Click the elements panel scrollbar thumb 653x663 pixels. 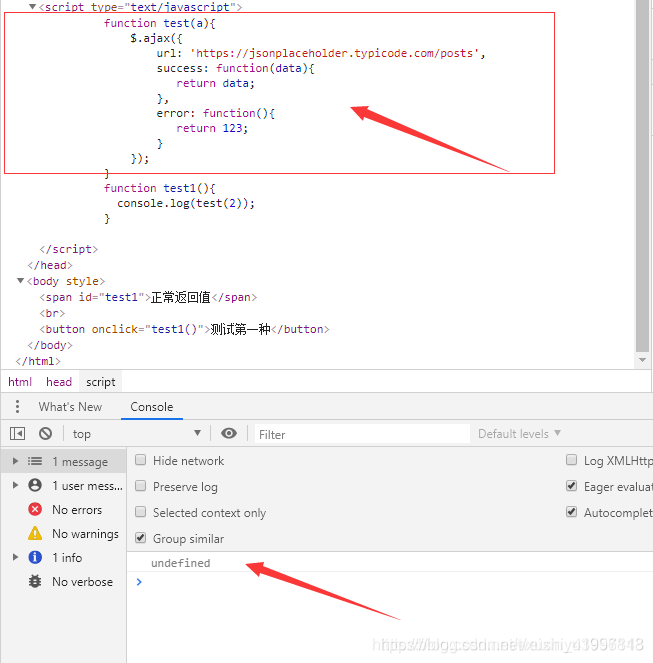pos(642,175)
